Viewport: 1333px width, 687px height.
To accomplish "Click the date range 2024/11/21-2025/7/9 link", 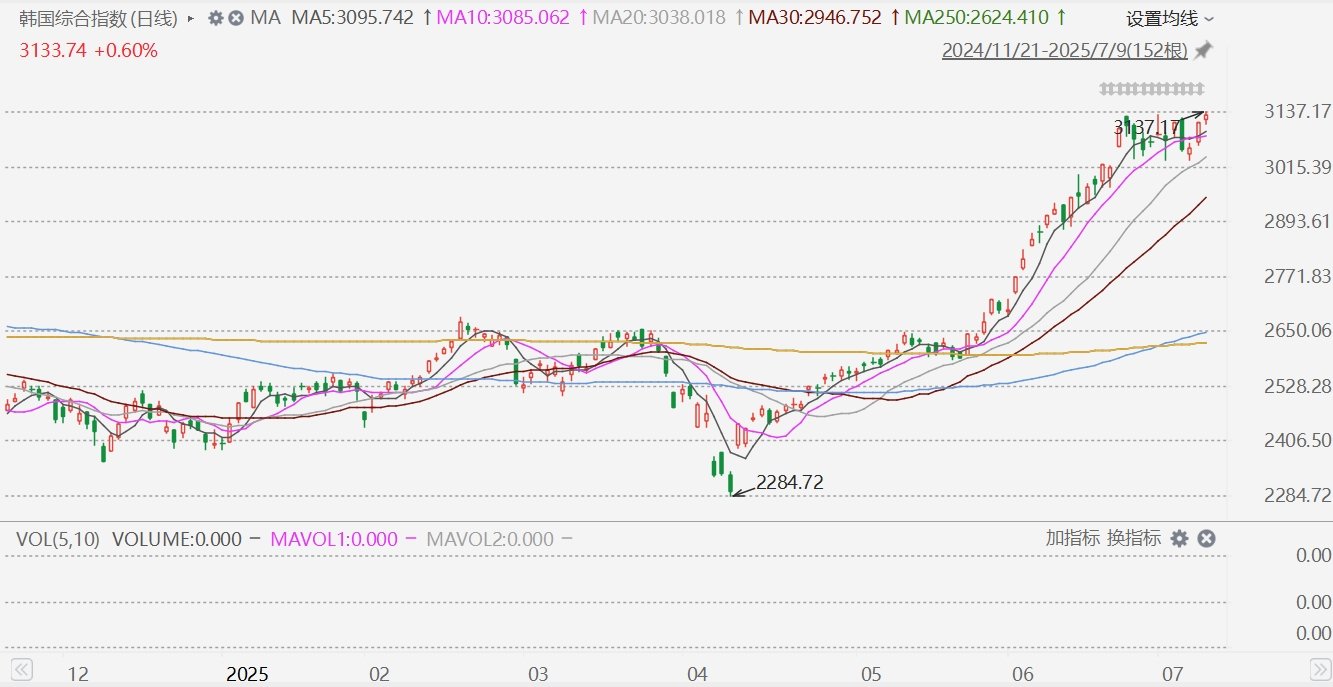I will point(1066,50).
